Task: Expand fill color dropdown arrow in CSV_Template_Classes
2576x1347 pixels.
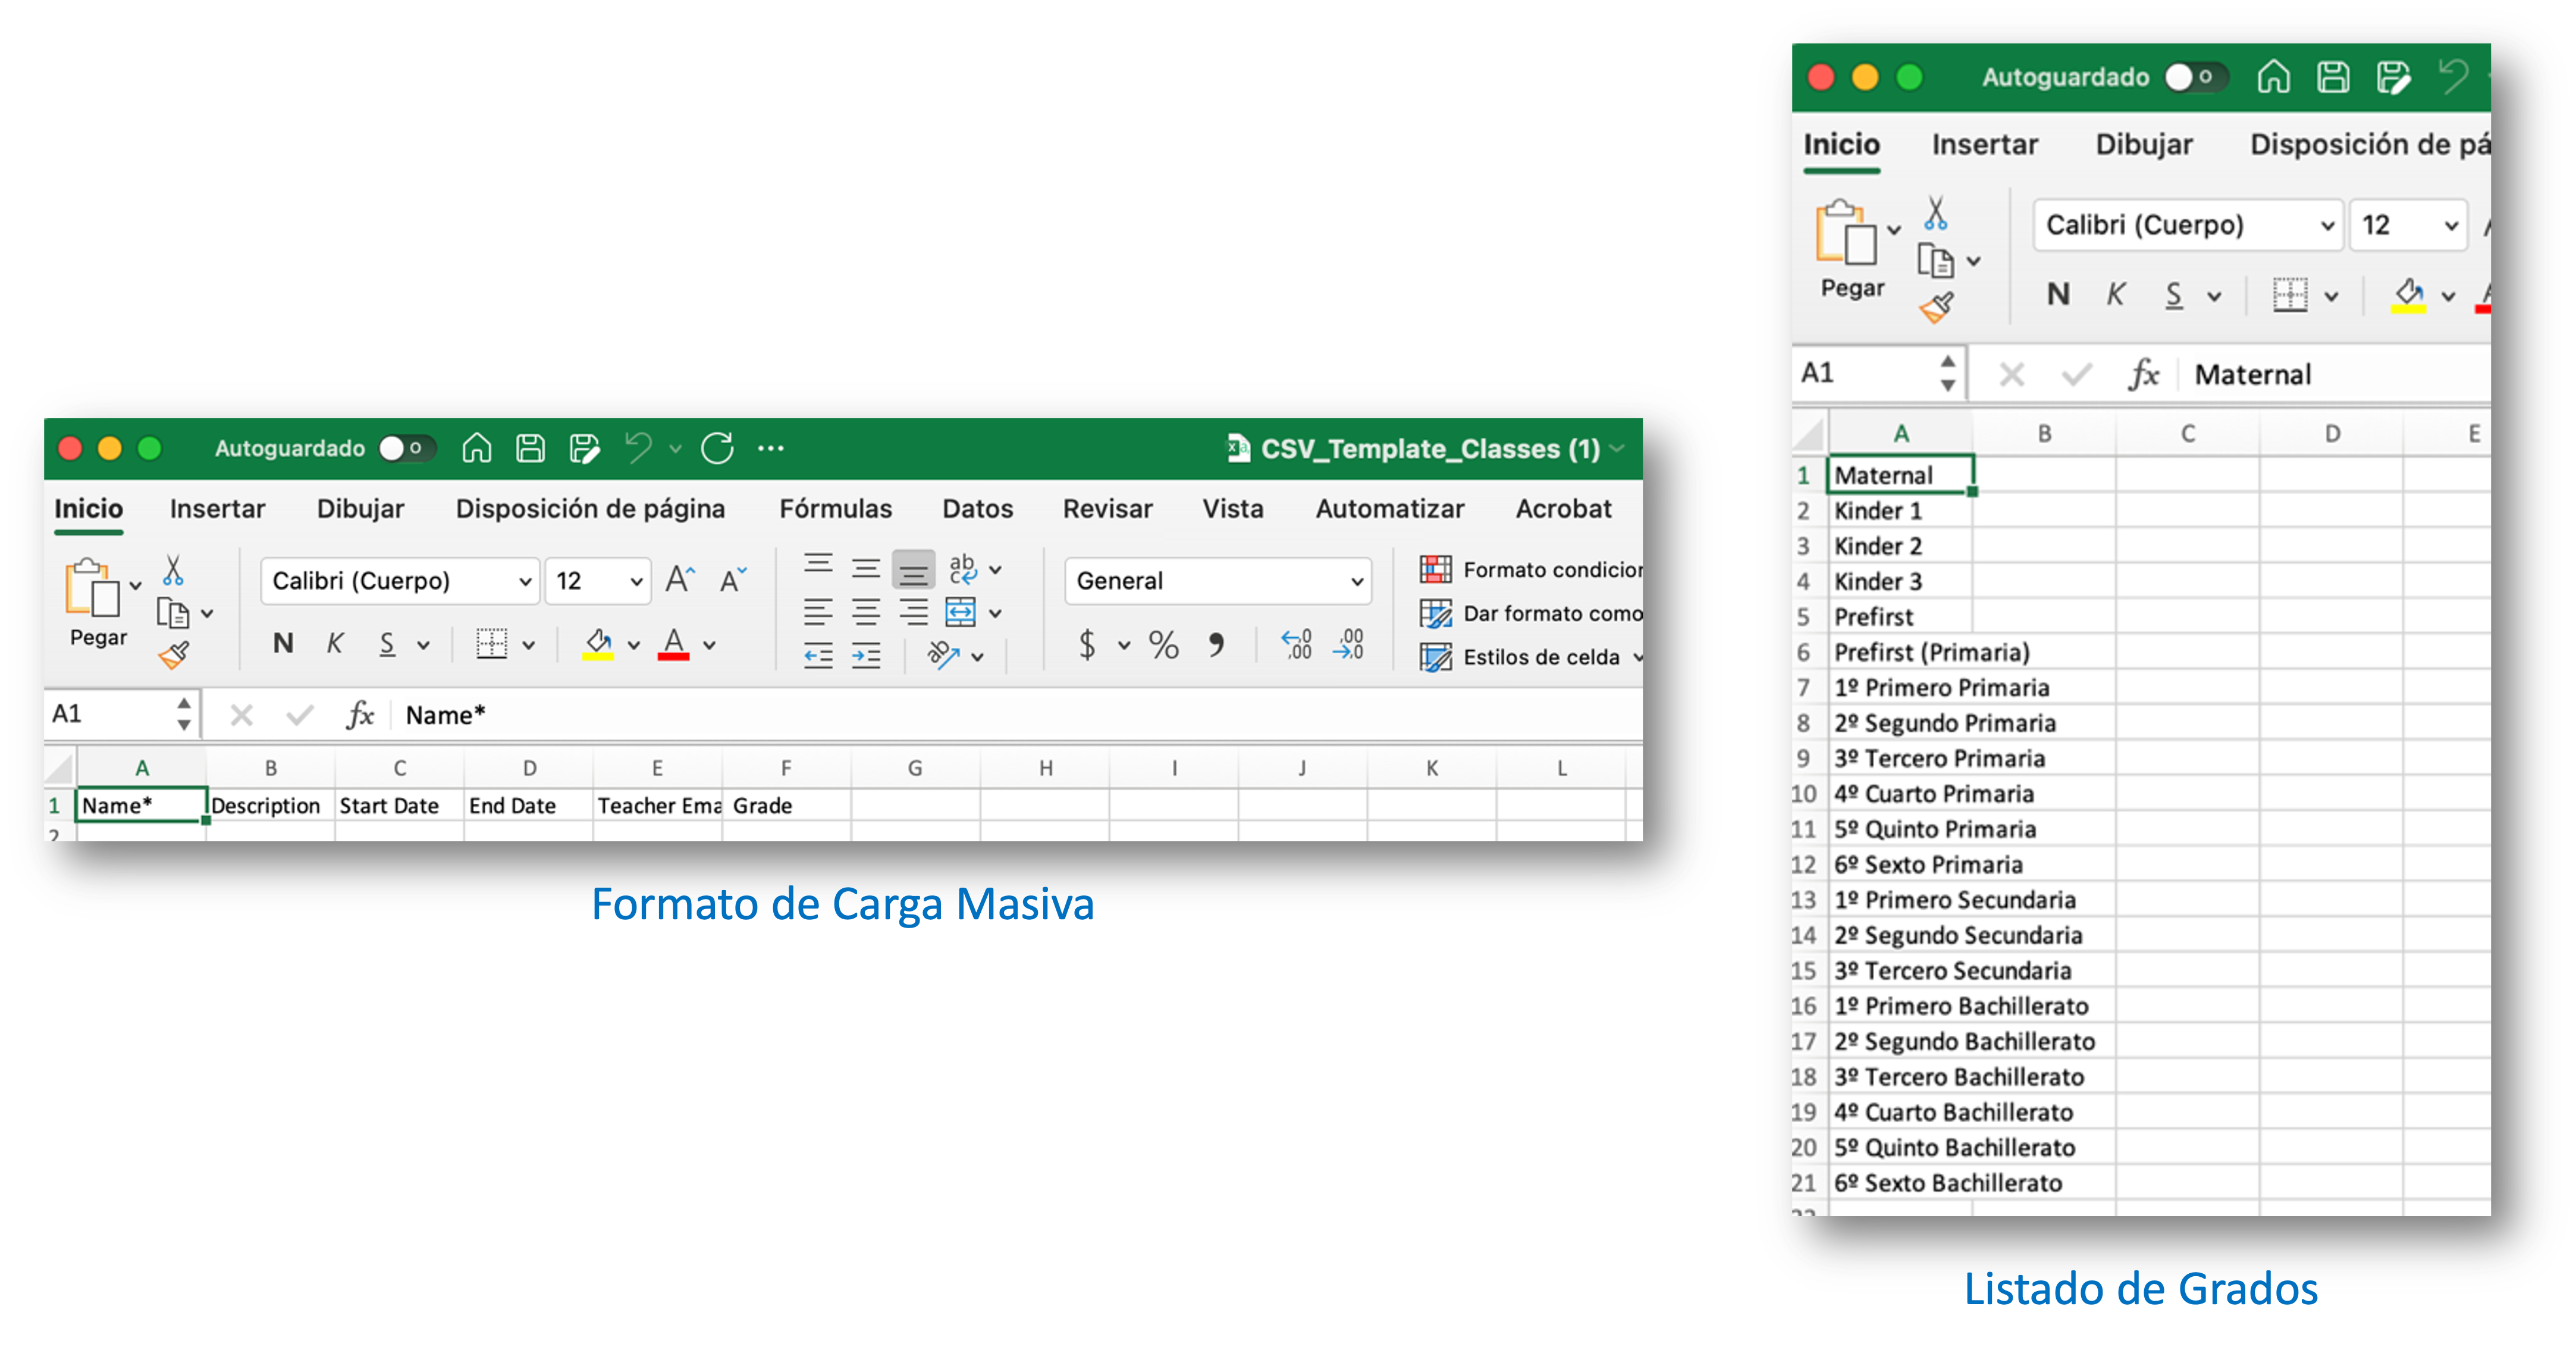Action: coord(633,646)
